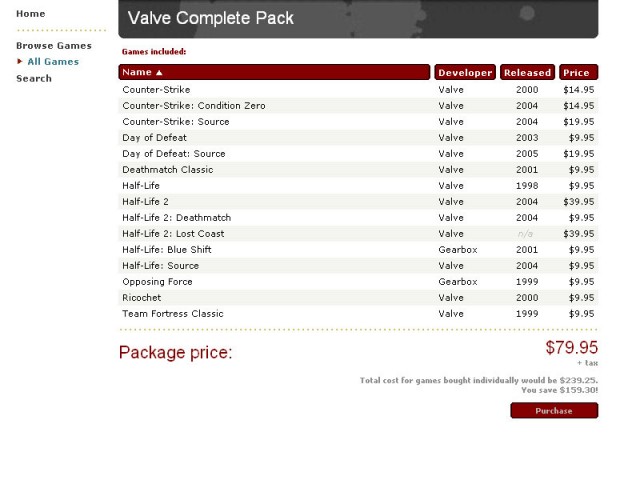Open the Home link in sidebar
The height and width of the screenshot is (480, 640).
pos(31,13)
